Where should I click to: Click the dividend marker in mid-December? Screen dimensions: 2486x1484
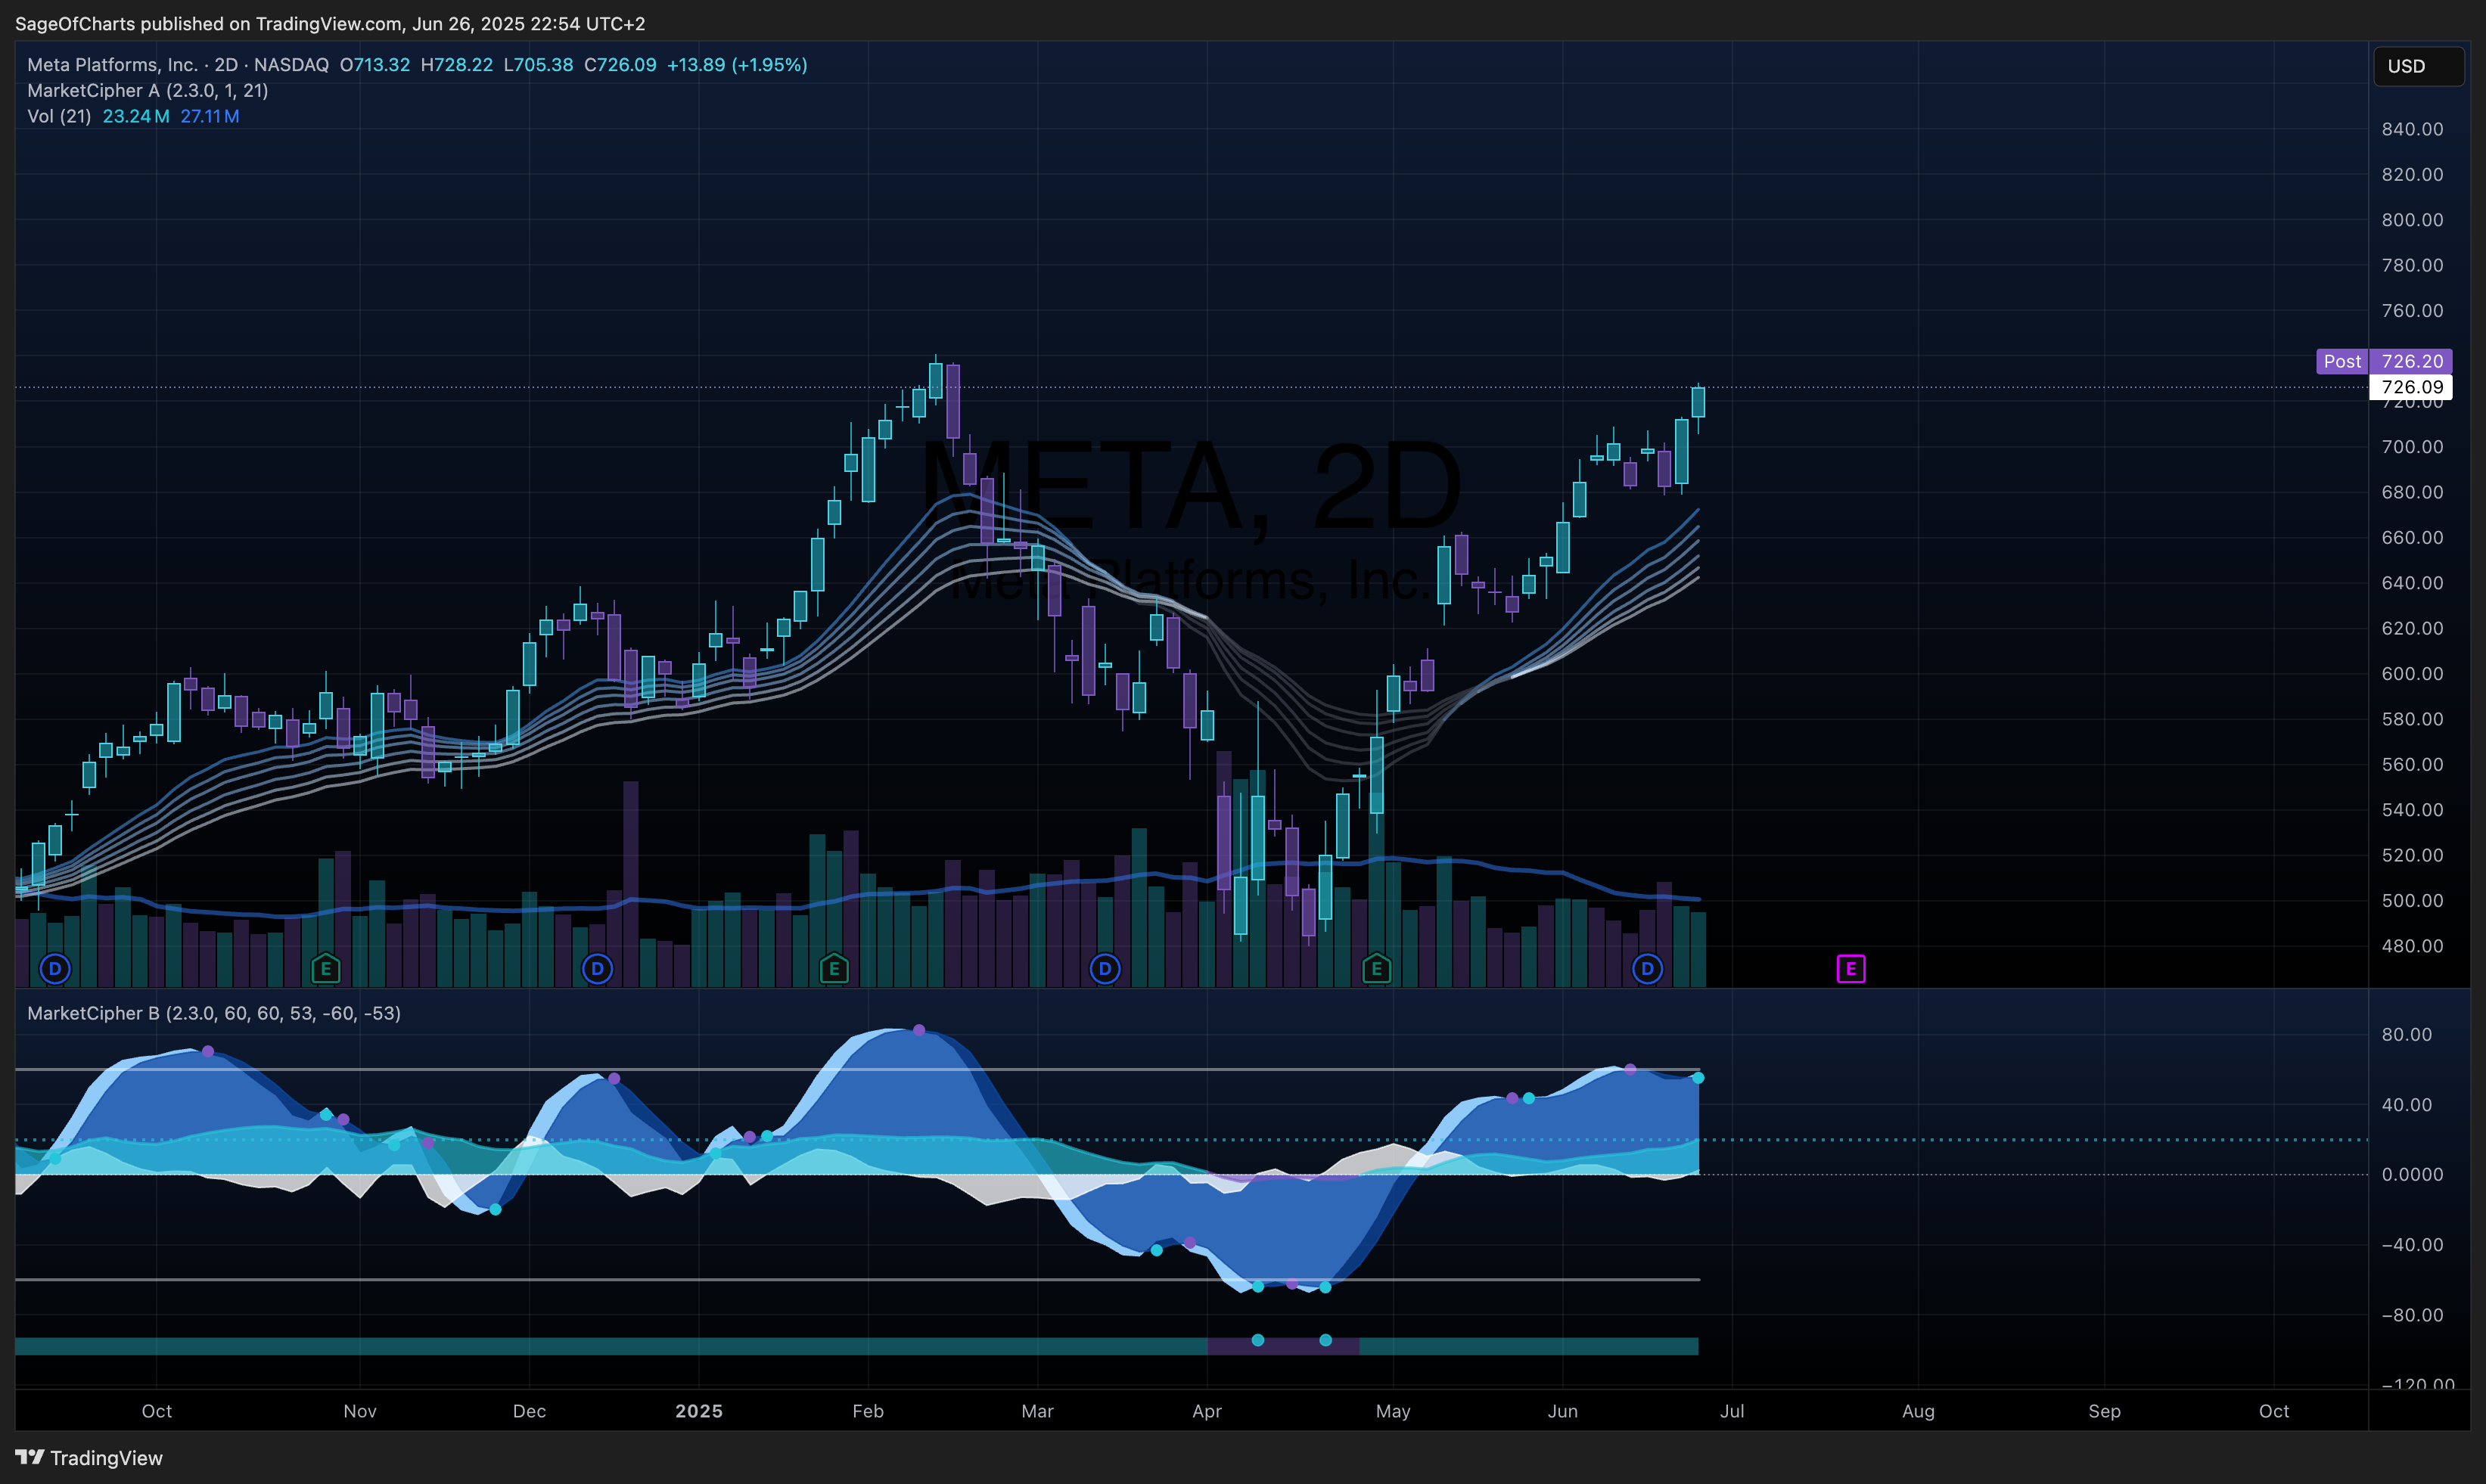pos(597,968)
